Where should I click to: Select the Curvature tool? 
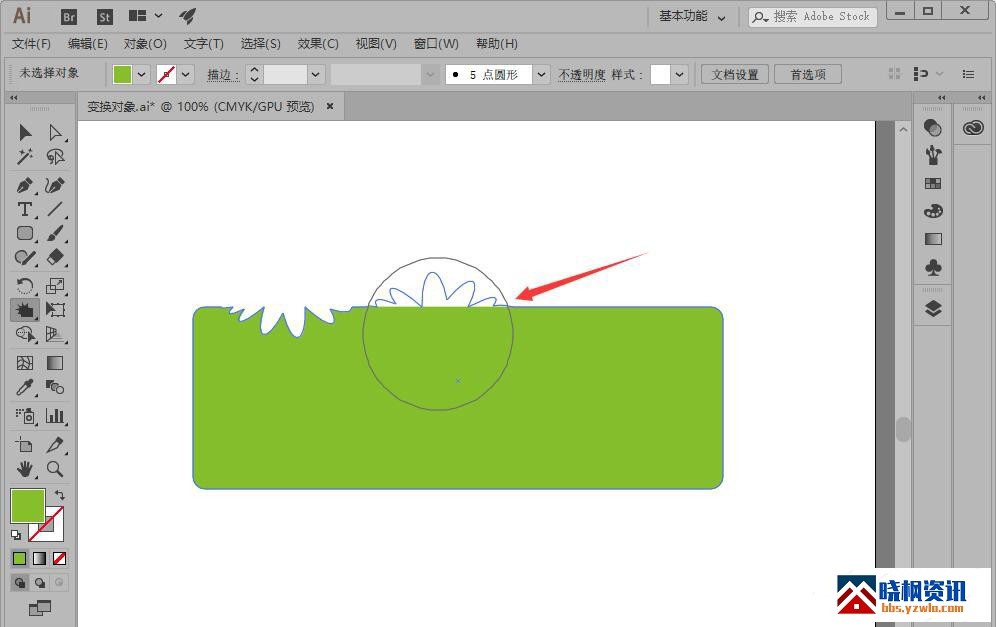pos(55,185)
